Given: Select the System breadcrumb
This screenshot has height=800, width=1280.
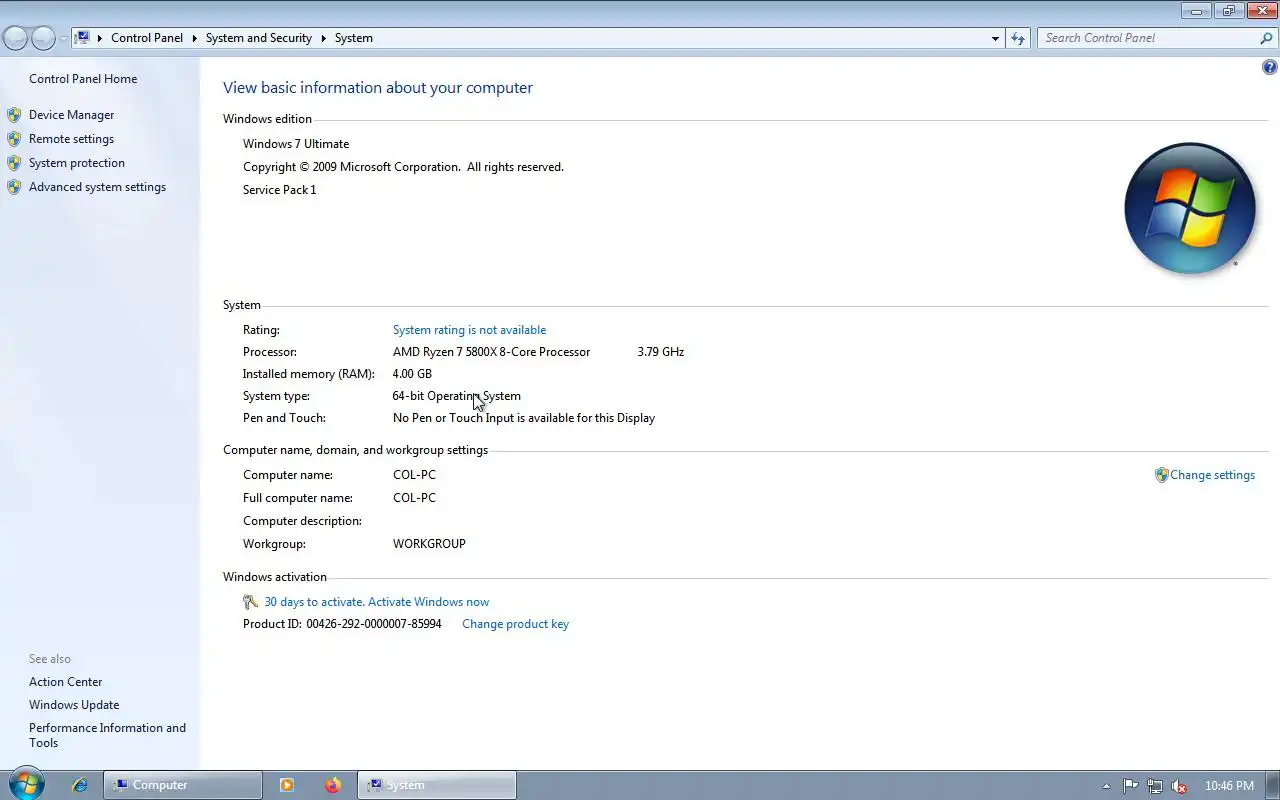Looking at the screenshot, I should click(x=354, y=38).
